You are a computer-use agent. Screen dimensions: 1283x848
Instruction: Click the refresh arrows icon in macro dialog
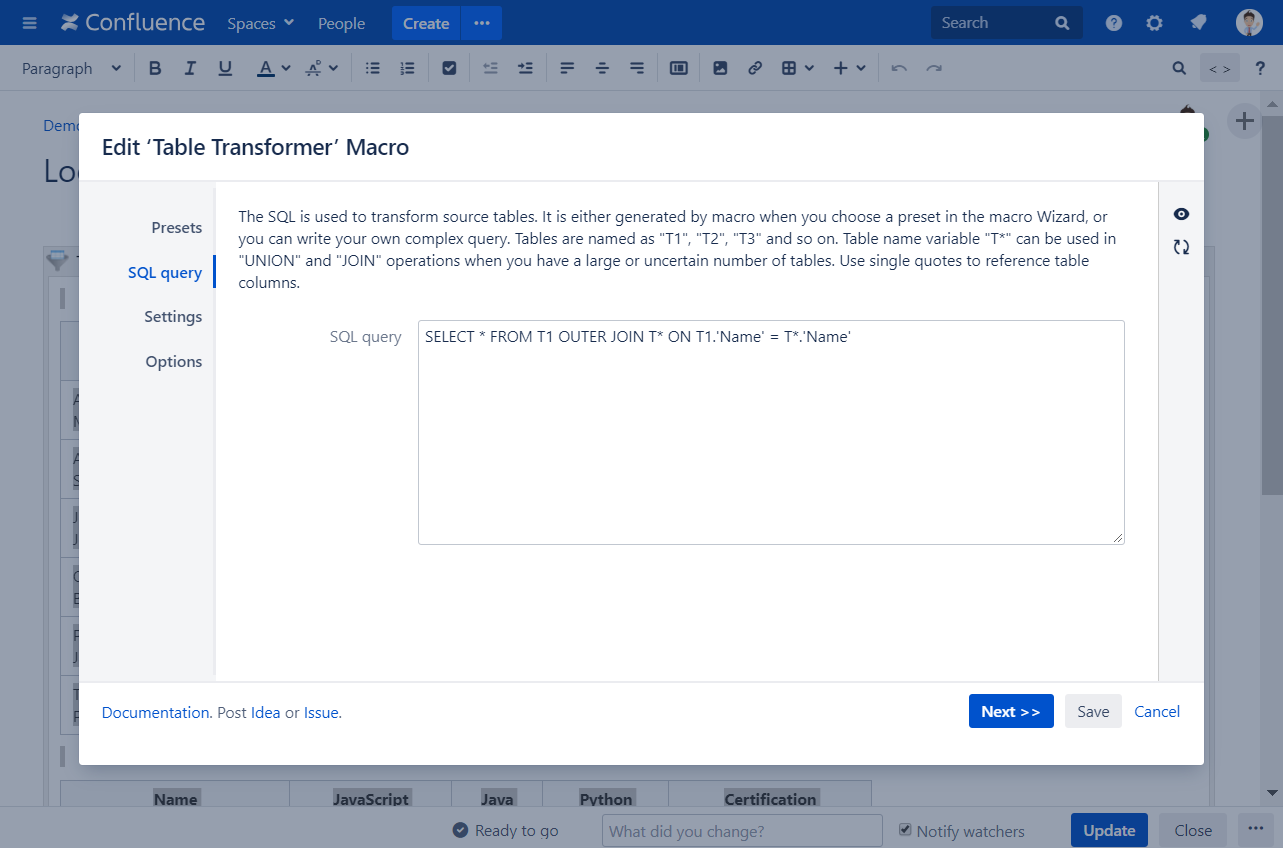[1181, 247]
